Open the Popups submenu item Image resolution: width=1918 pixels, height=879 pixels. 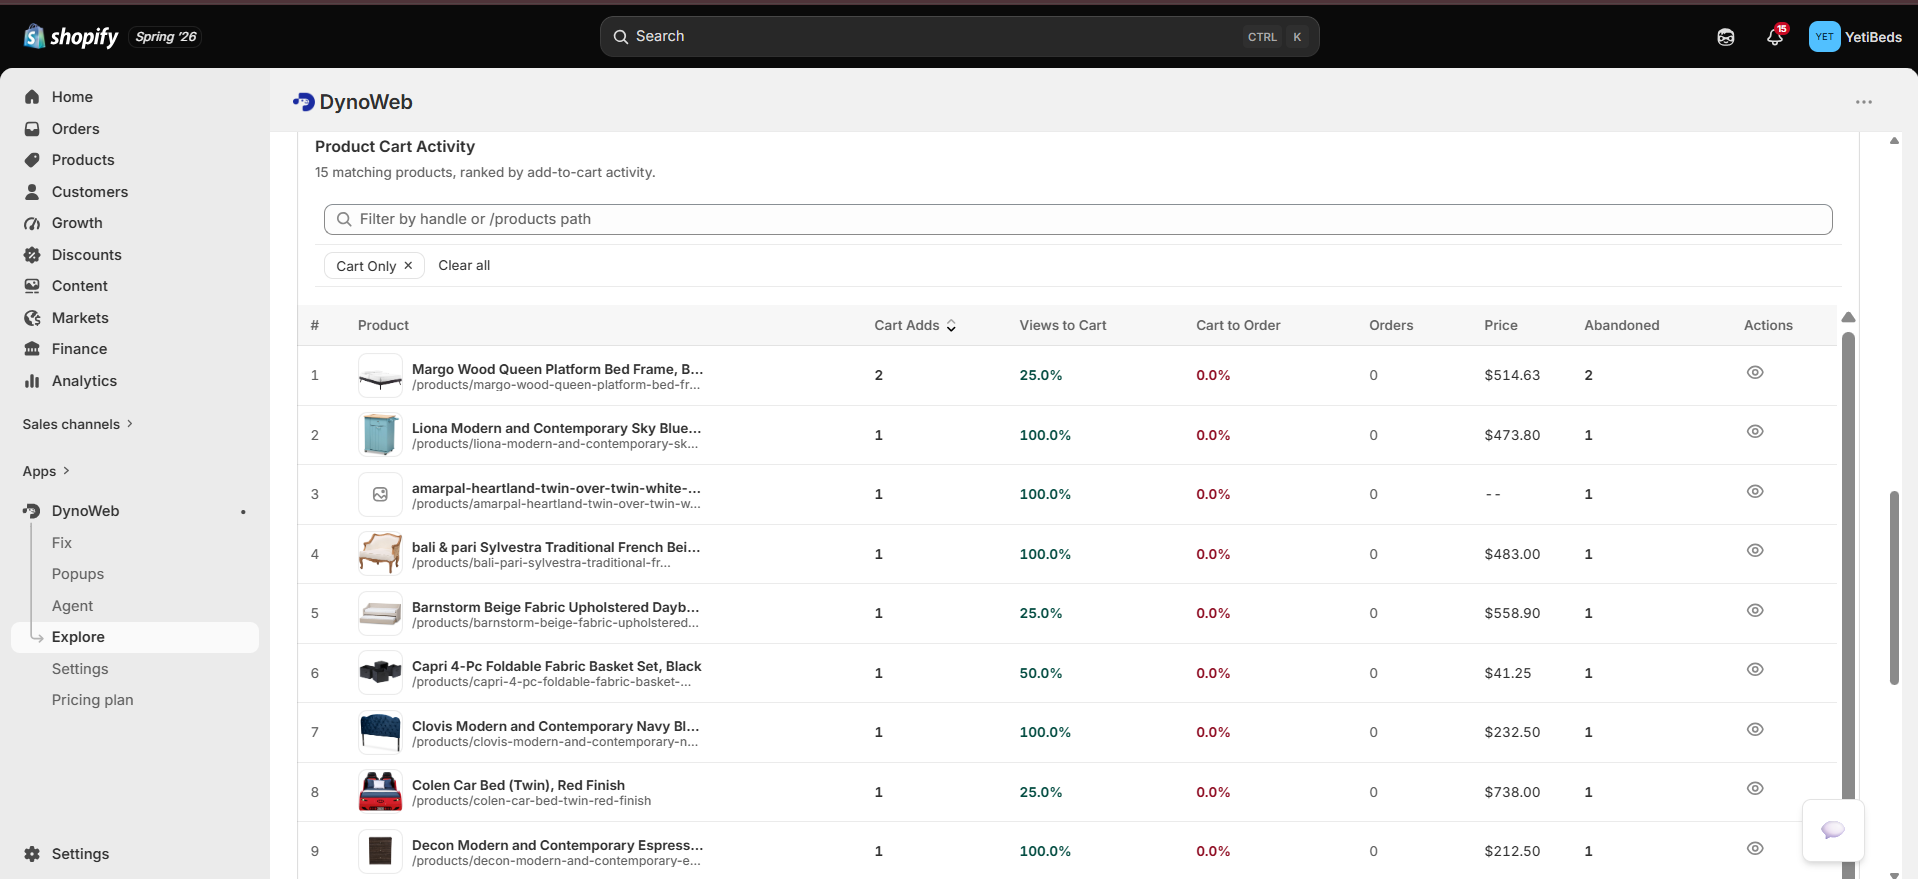(x=78, y=574)
